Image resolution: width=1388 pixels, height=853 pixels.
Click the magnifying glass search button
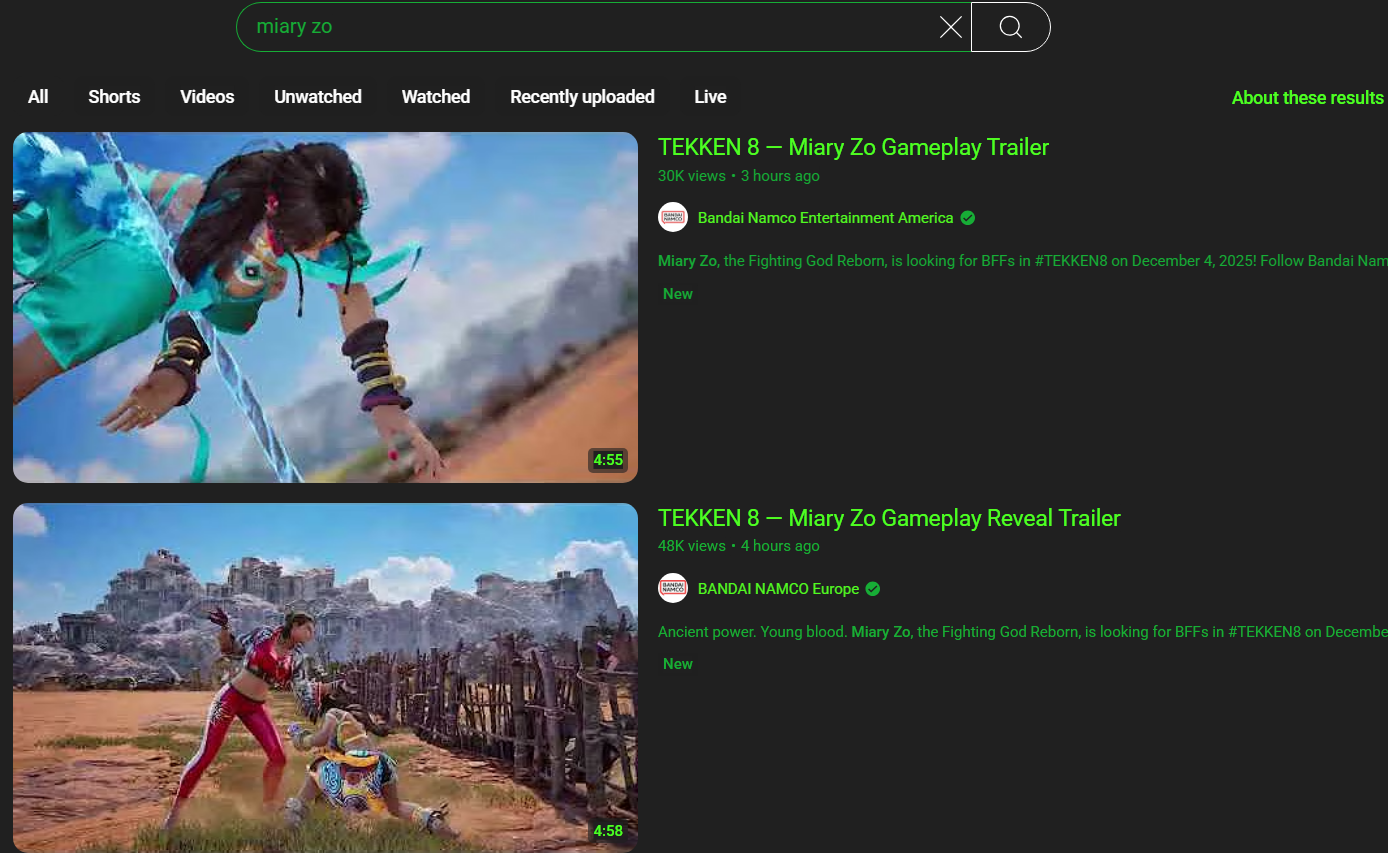(1011, 27)
